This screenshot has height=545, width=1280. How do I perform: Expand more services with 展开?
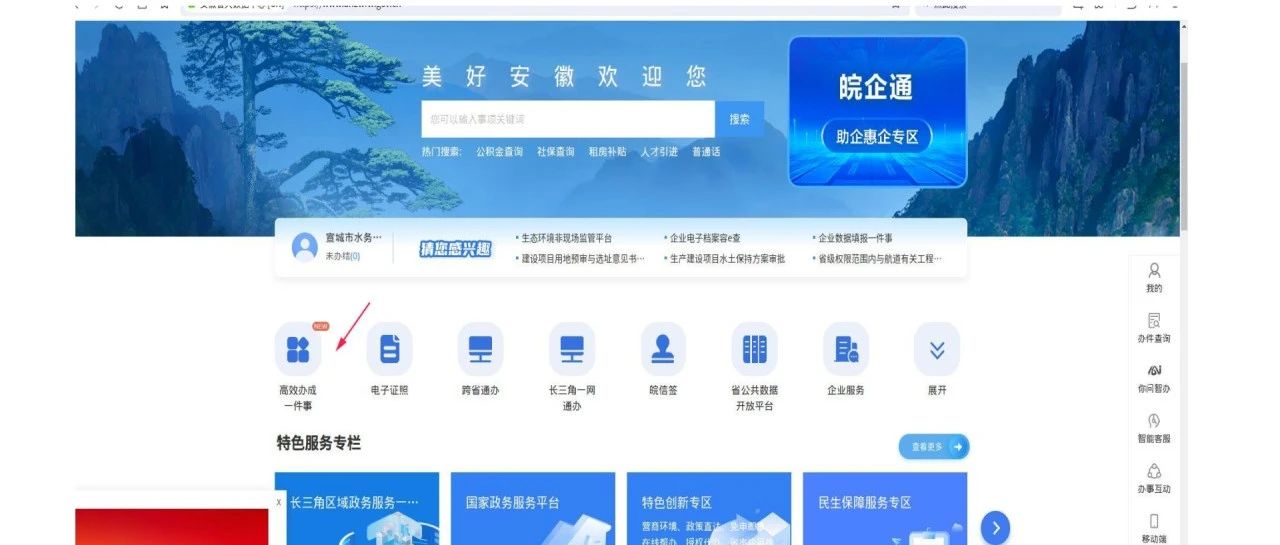pyautogui.click(x=937, y=349)
